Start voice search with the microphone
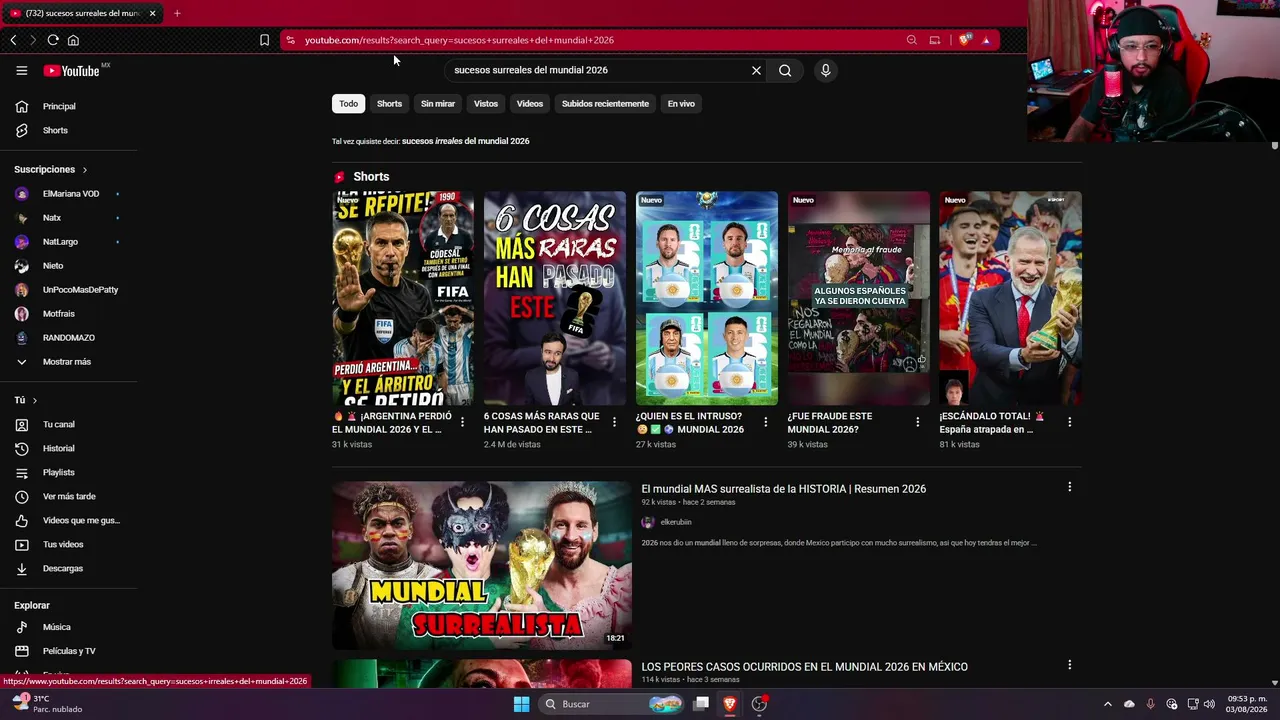 [825, 70]
